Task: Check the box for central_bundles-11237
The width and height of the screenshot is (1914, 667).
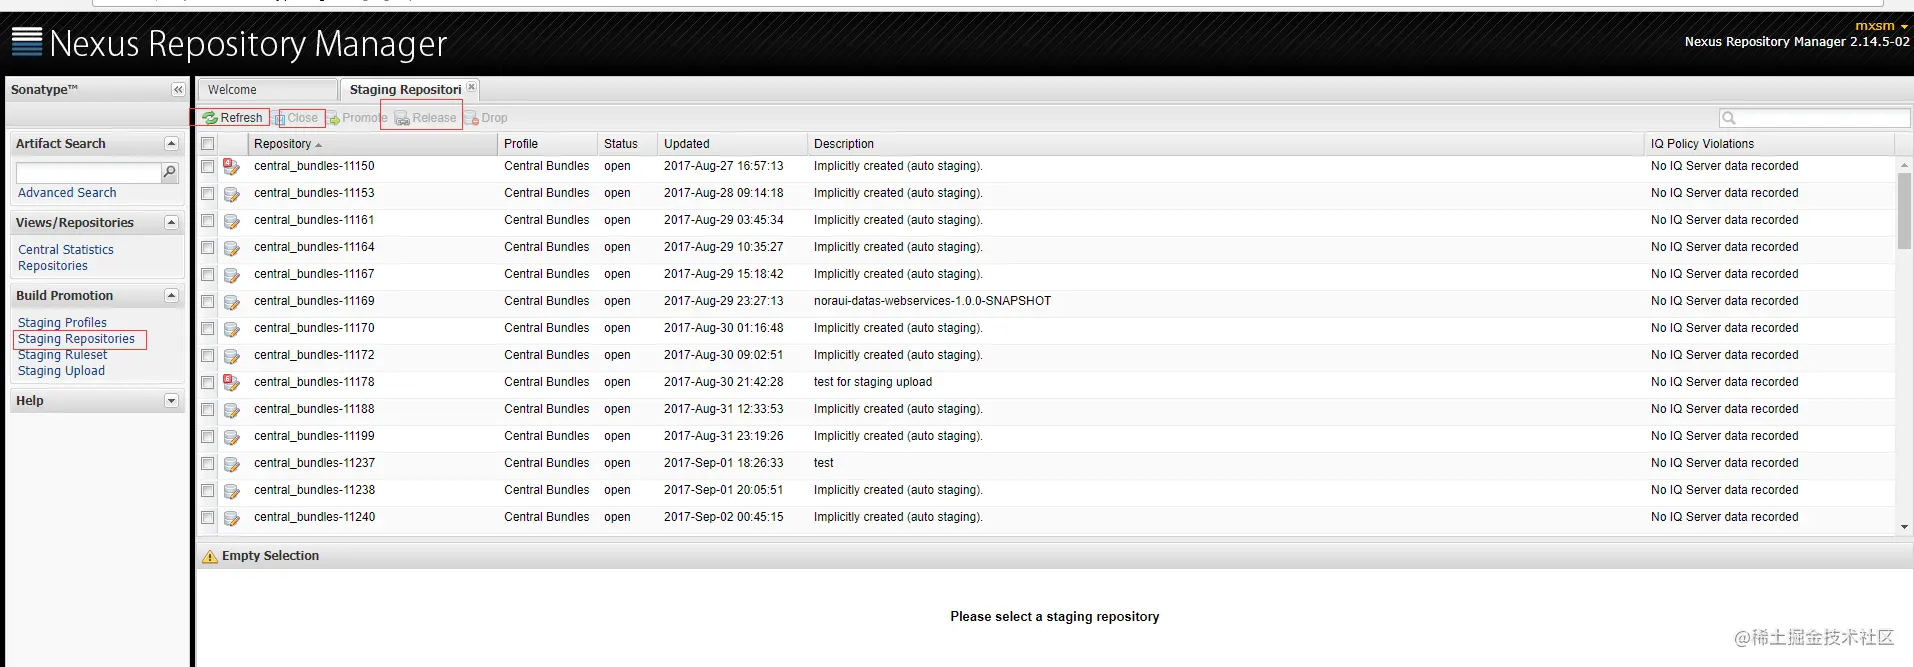Action: (208, 464)
